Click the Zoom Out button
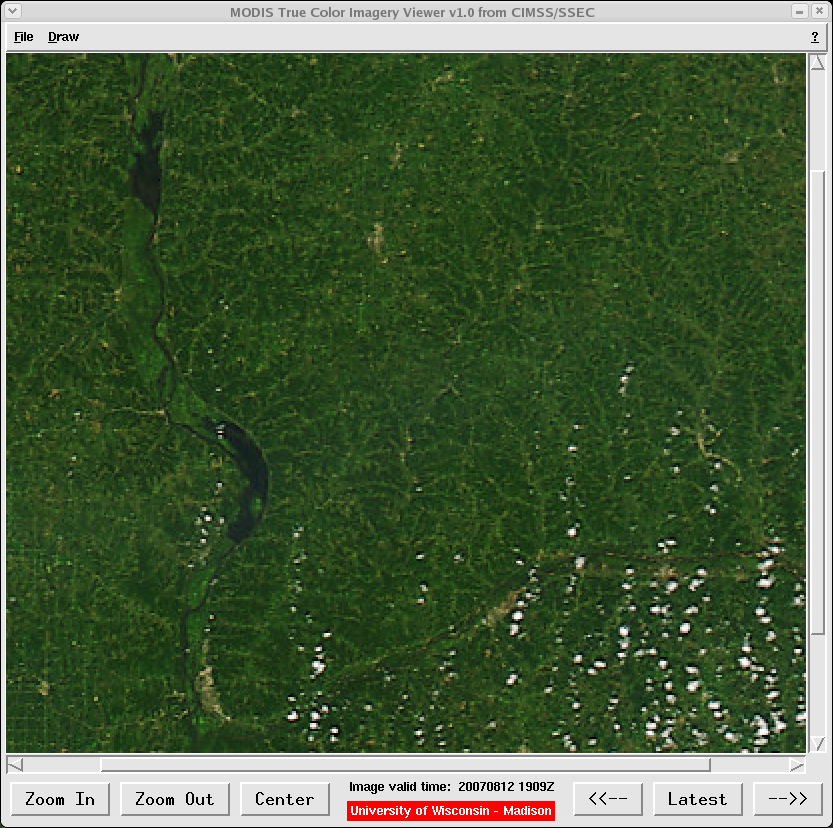 pyautogui.click(x=175, y=799)
